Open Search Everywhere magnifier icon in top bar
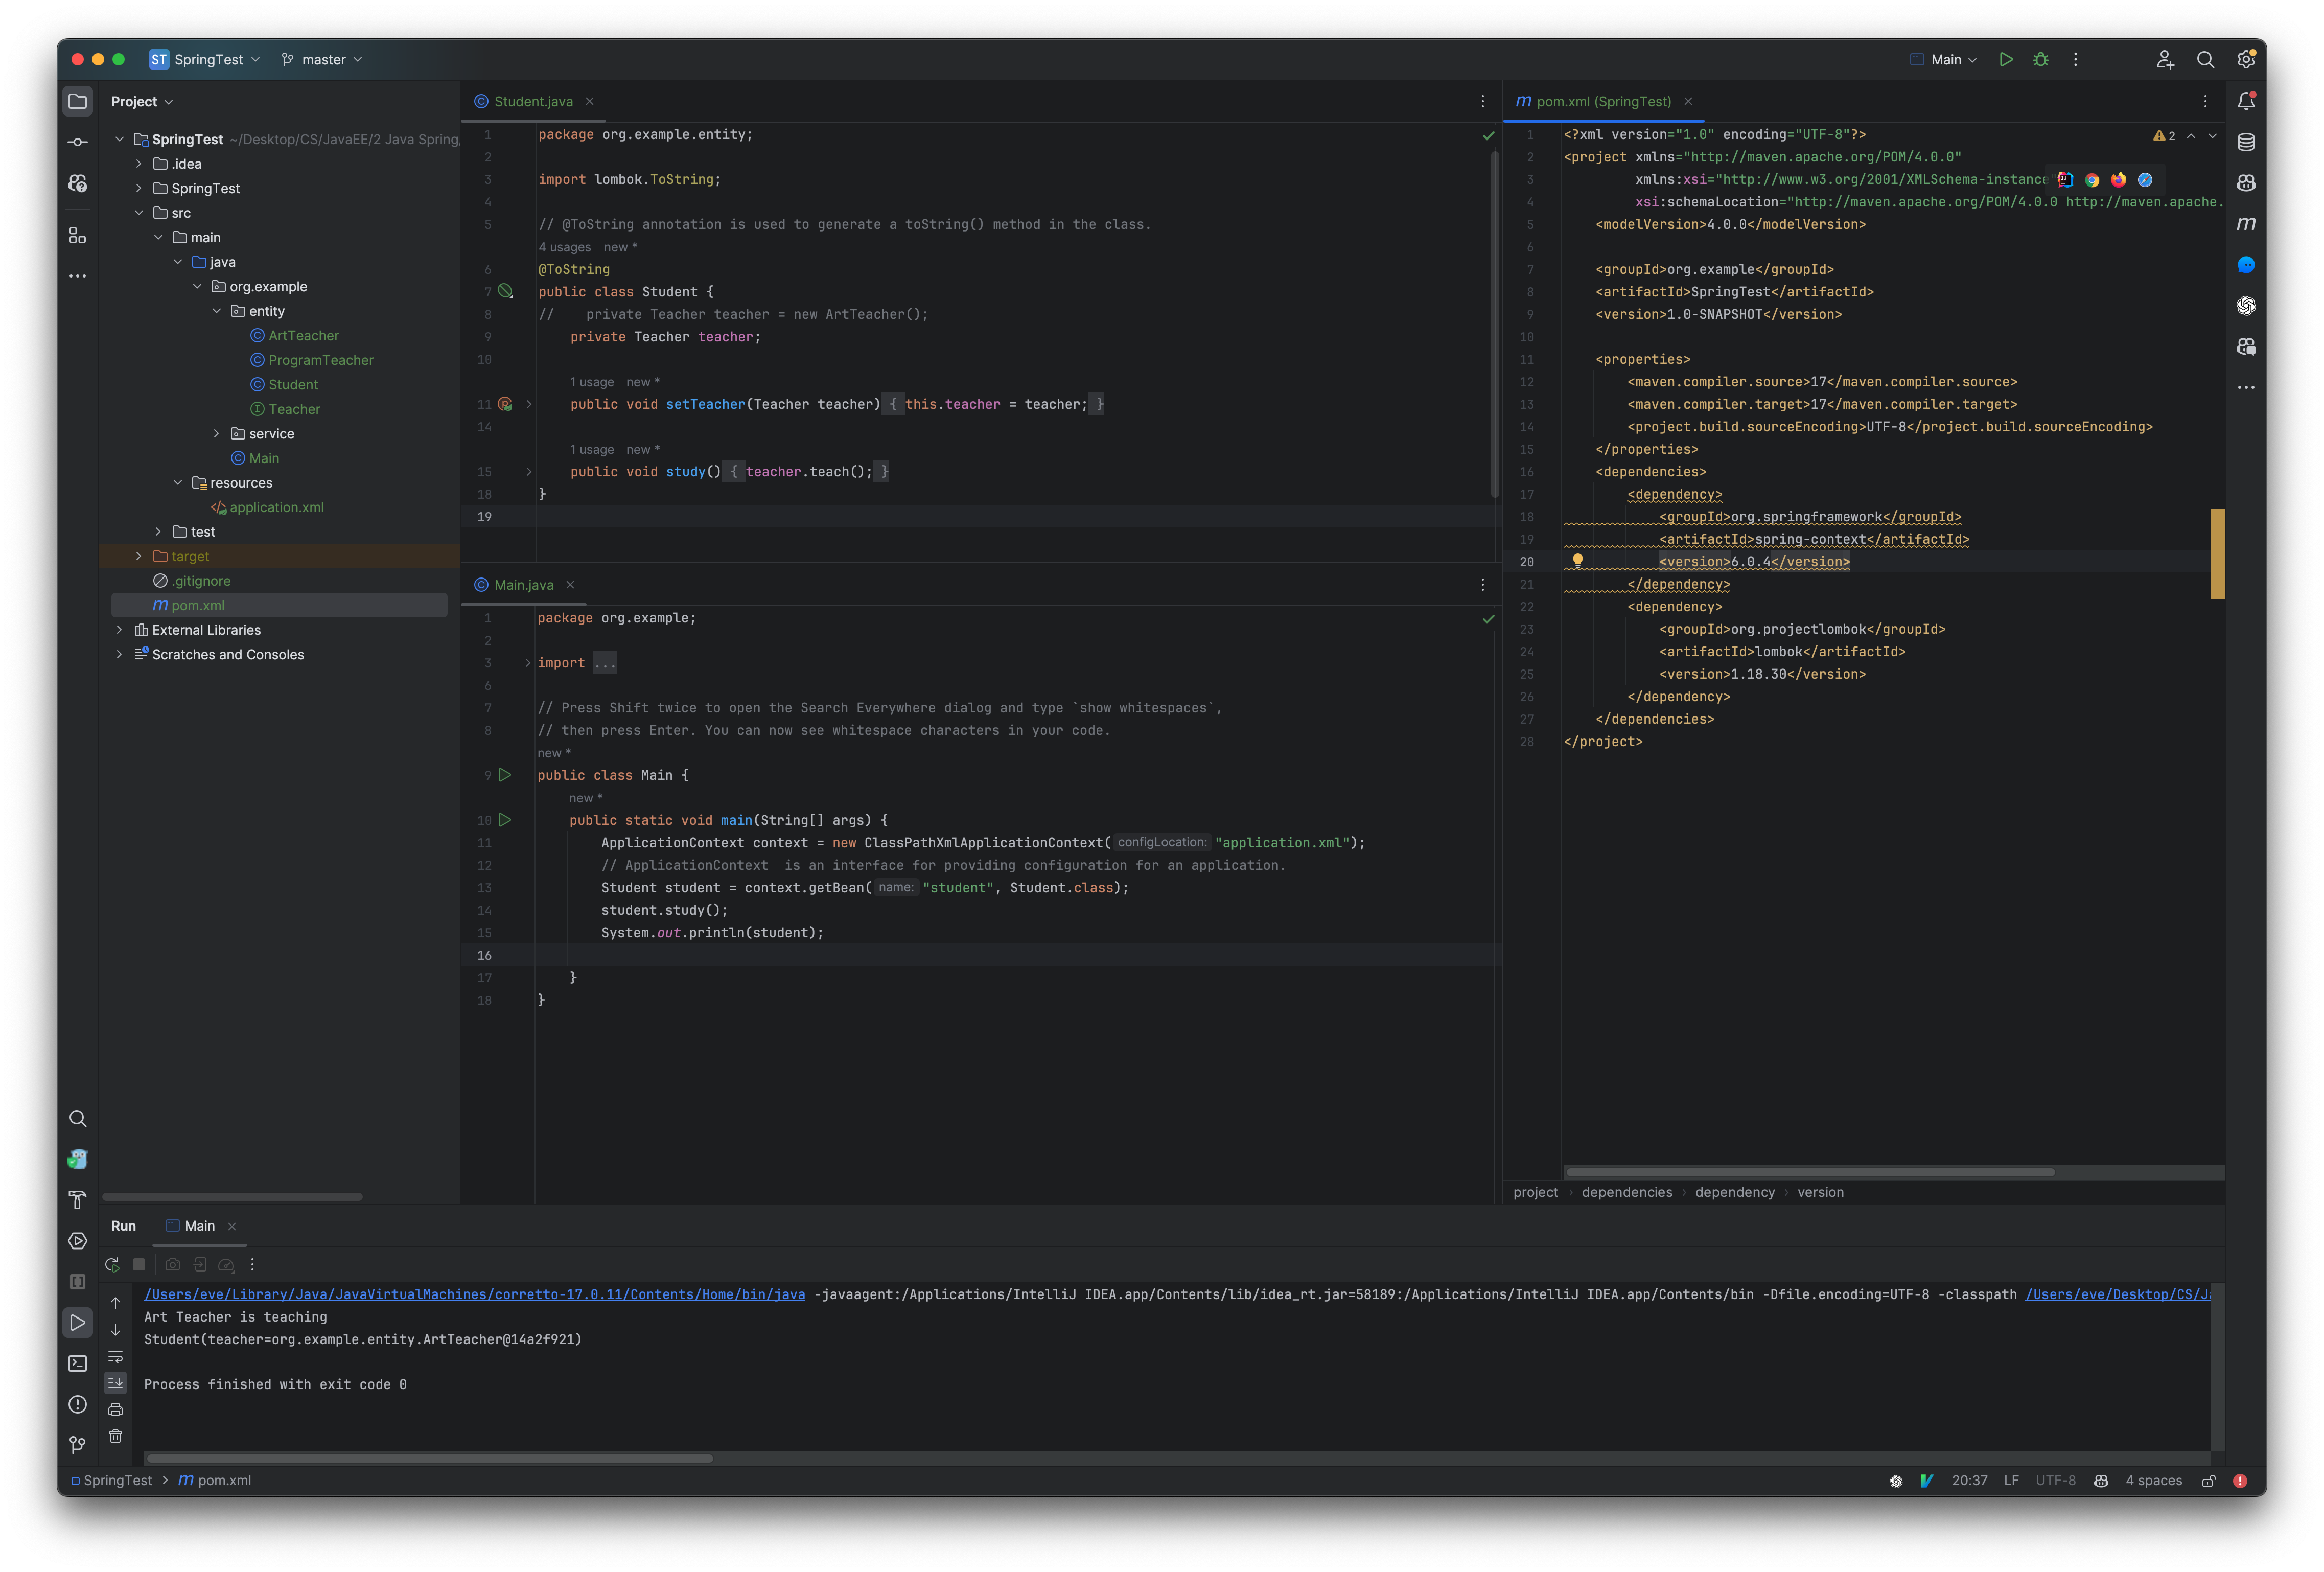Screen dimensions: 2324x1572 [2205, 59]
